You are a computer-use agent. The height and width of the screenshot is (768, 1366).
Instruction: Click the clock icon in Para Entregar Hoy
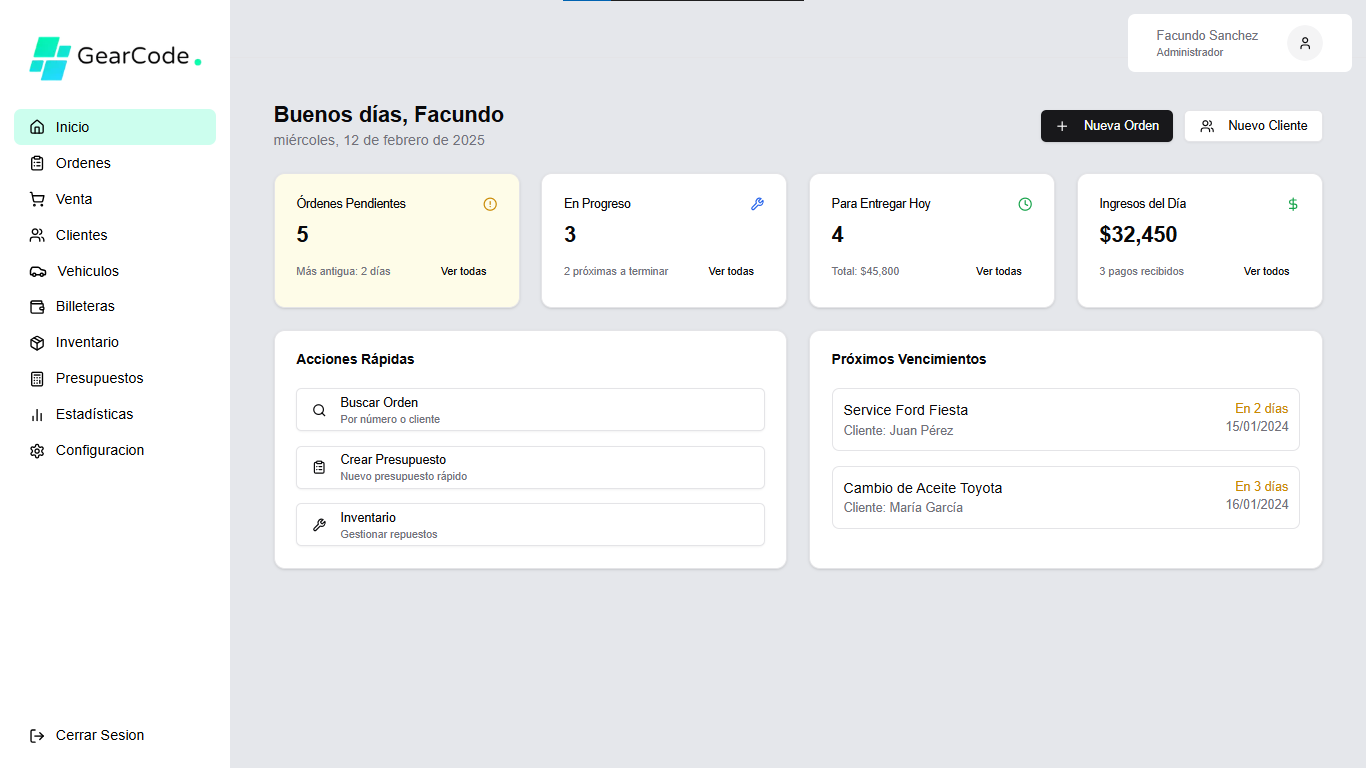click(x=1025, y=204)
